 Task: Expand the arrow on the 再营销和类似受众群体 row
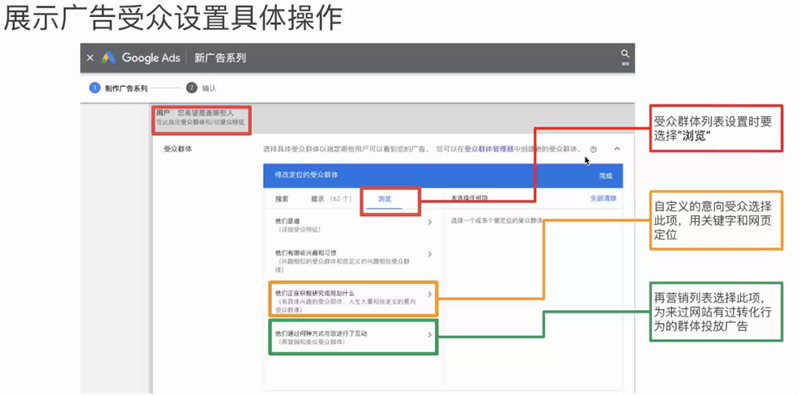pyautogui.click(x=430, y=335)
